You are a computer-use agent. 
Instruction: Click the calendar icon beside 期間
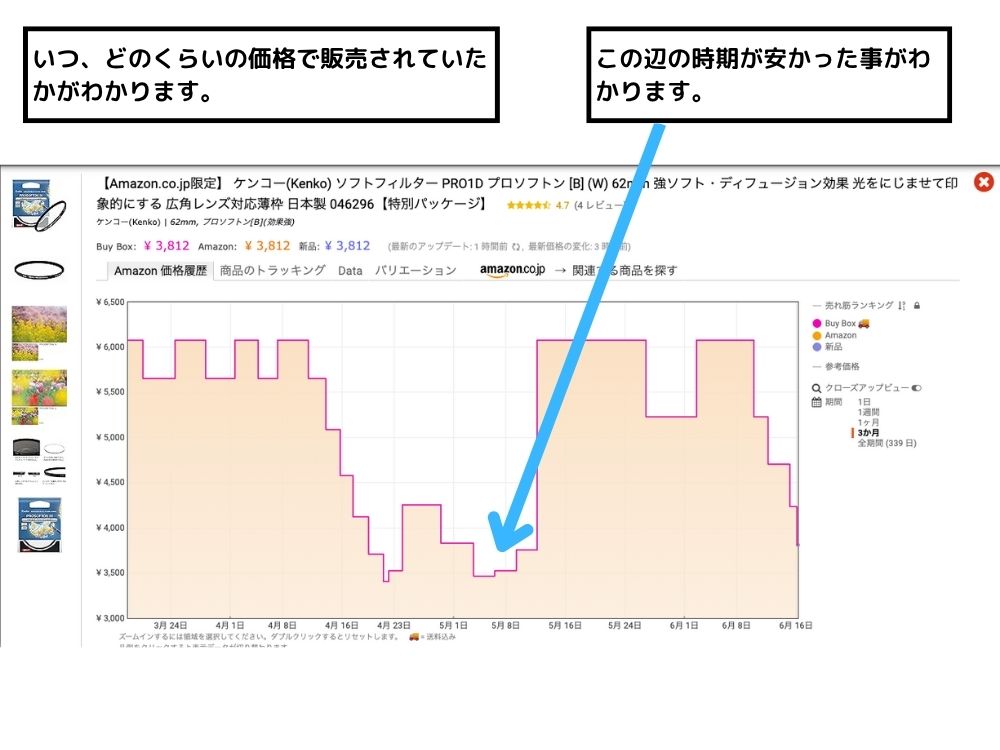click(816, 402)
